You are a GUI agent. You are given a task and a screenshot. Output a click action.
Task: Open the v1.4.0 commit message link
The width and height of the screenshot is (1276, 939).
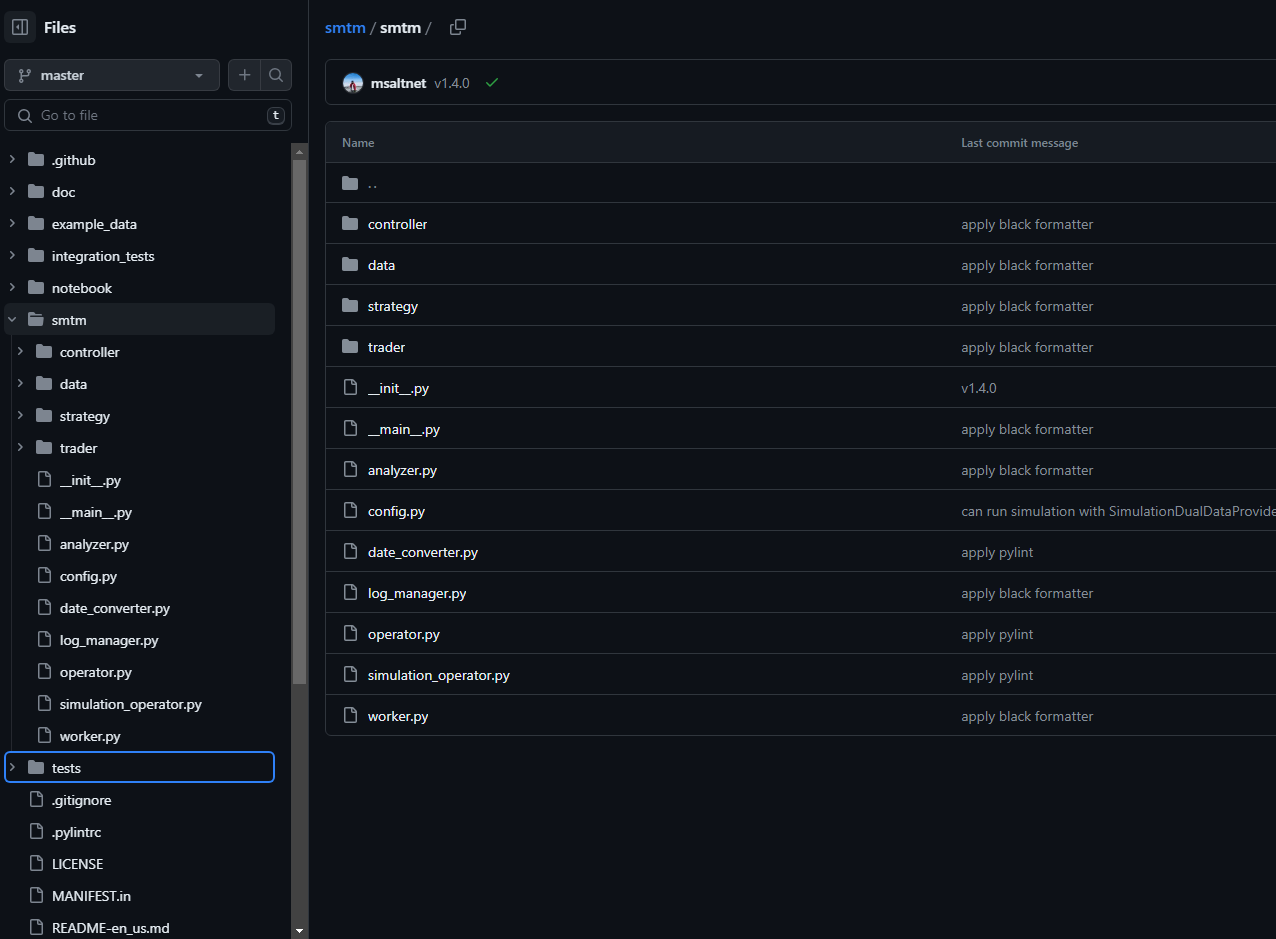(x=978, y=388)
